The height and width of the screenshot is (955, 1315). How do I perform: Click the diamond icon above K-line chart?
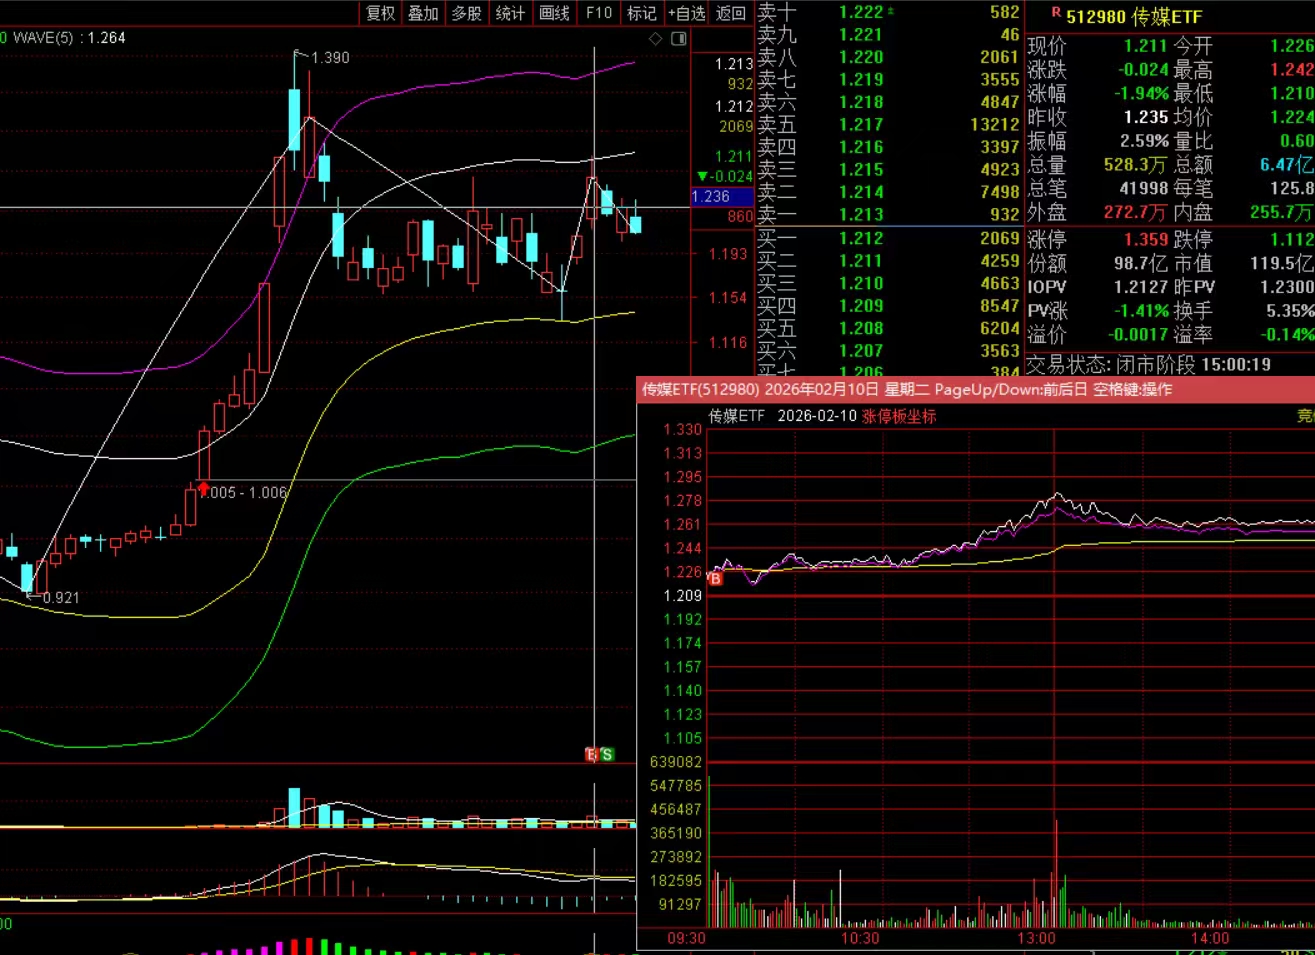(656, 39)
